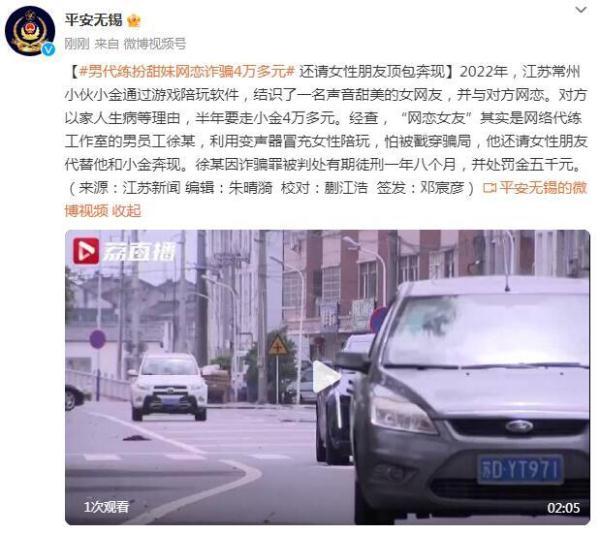This screenshot has width=600, height=534.
Task: Play the video using center play button
Action: 326,377
